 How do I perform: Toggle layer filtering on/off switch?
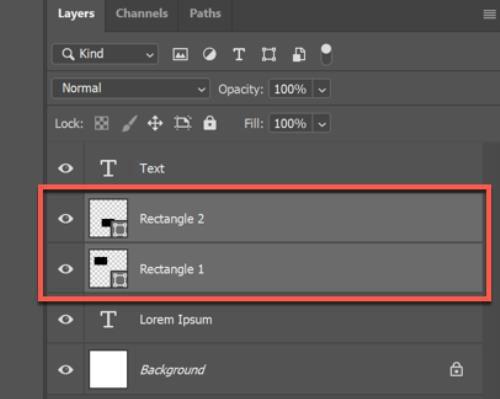tap(326, 54)
